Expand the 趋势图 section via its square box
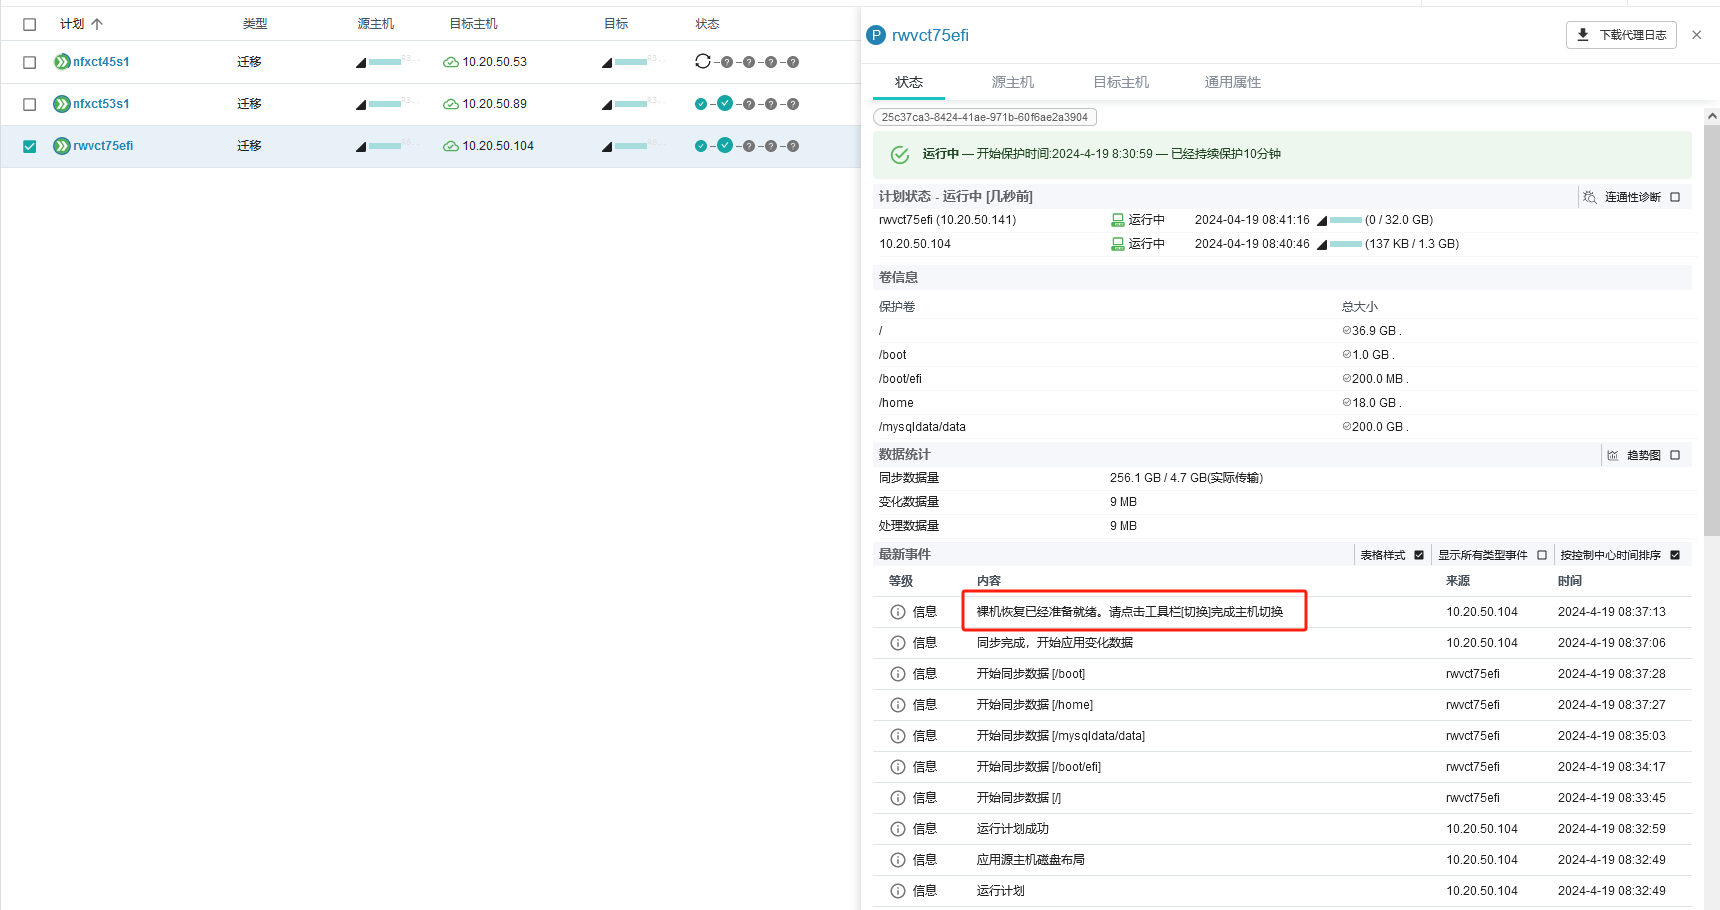 point(1675,455)
